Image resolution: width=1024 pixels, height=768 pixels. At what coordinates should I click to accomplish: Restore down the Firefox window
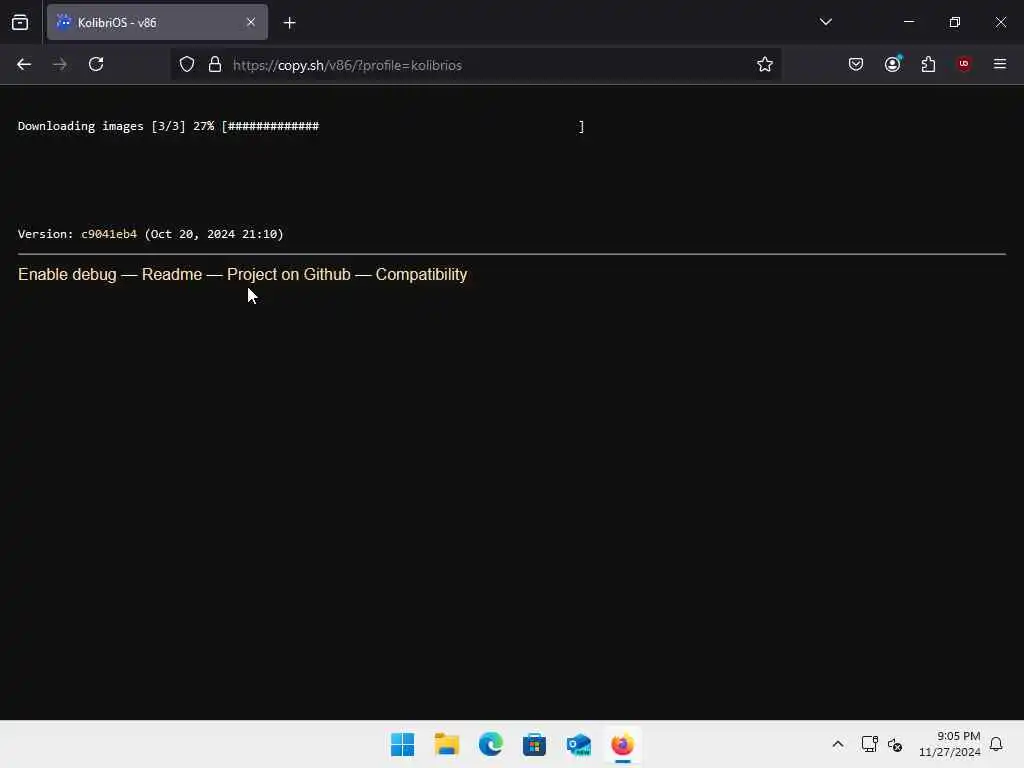pyautogui.click(x=955, y=22)
